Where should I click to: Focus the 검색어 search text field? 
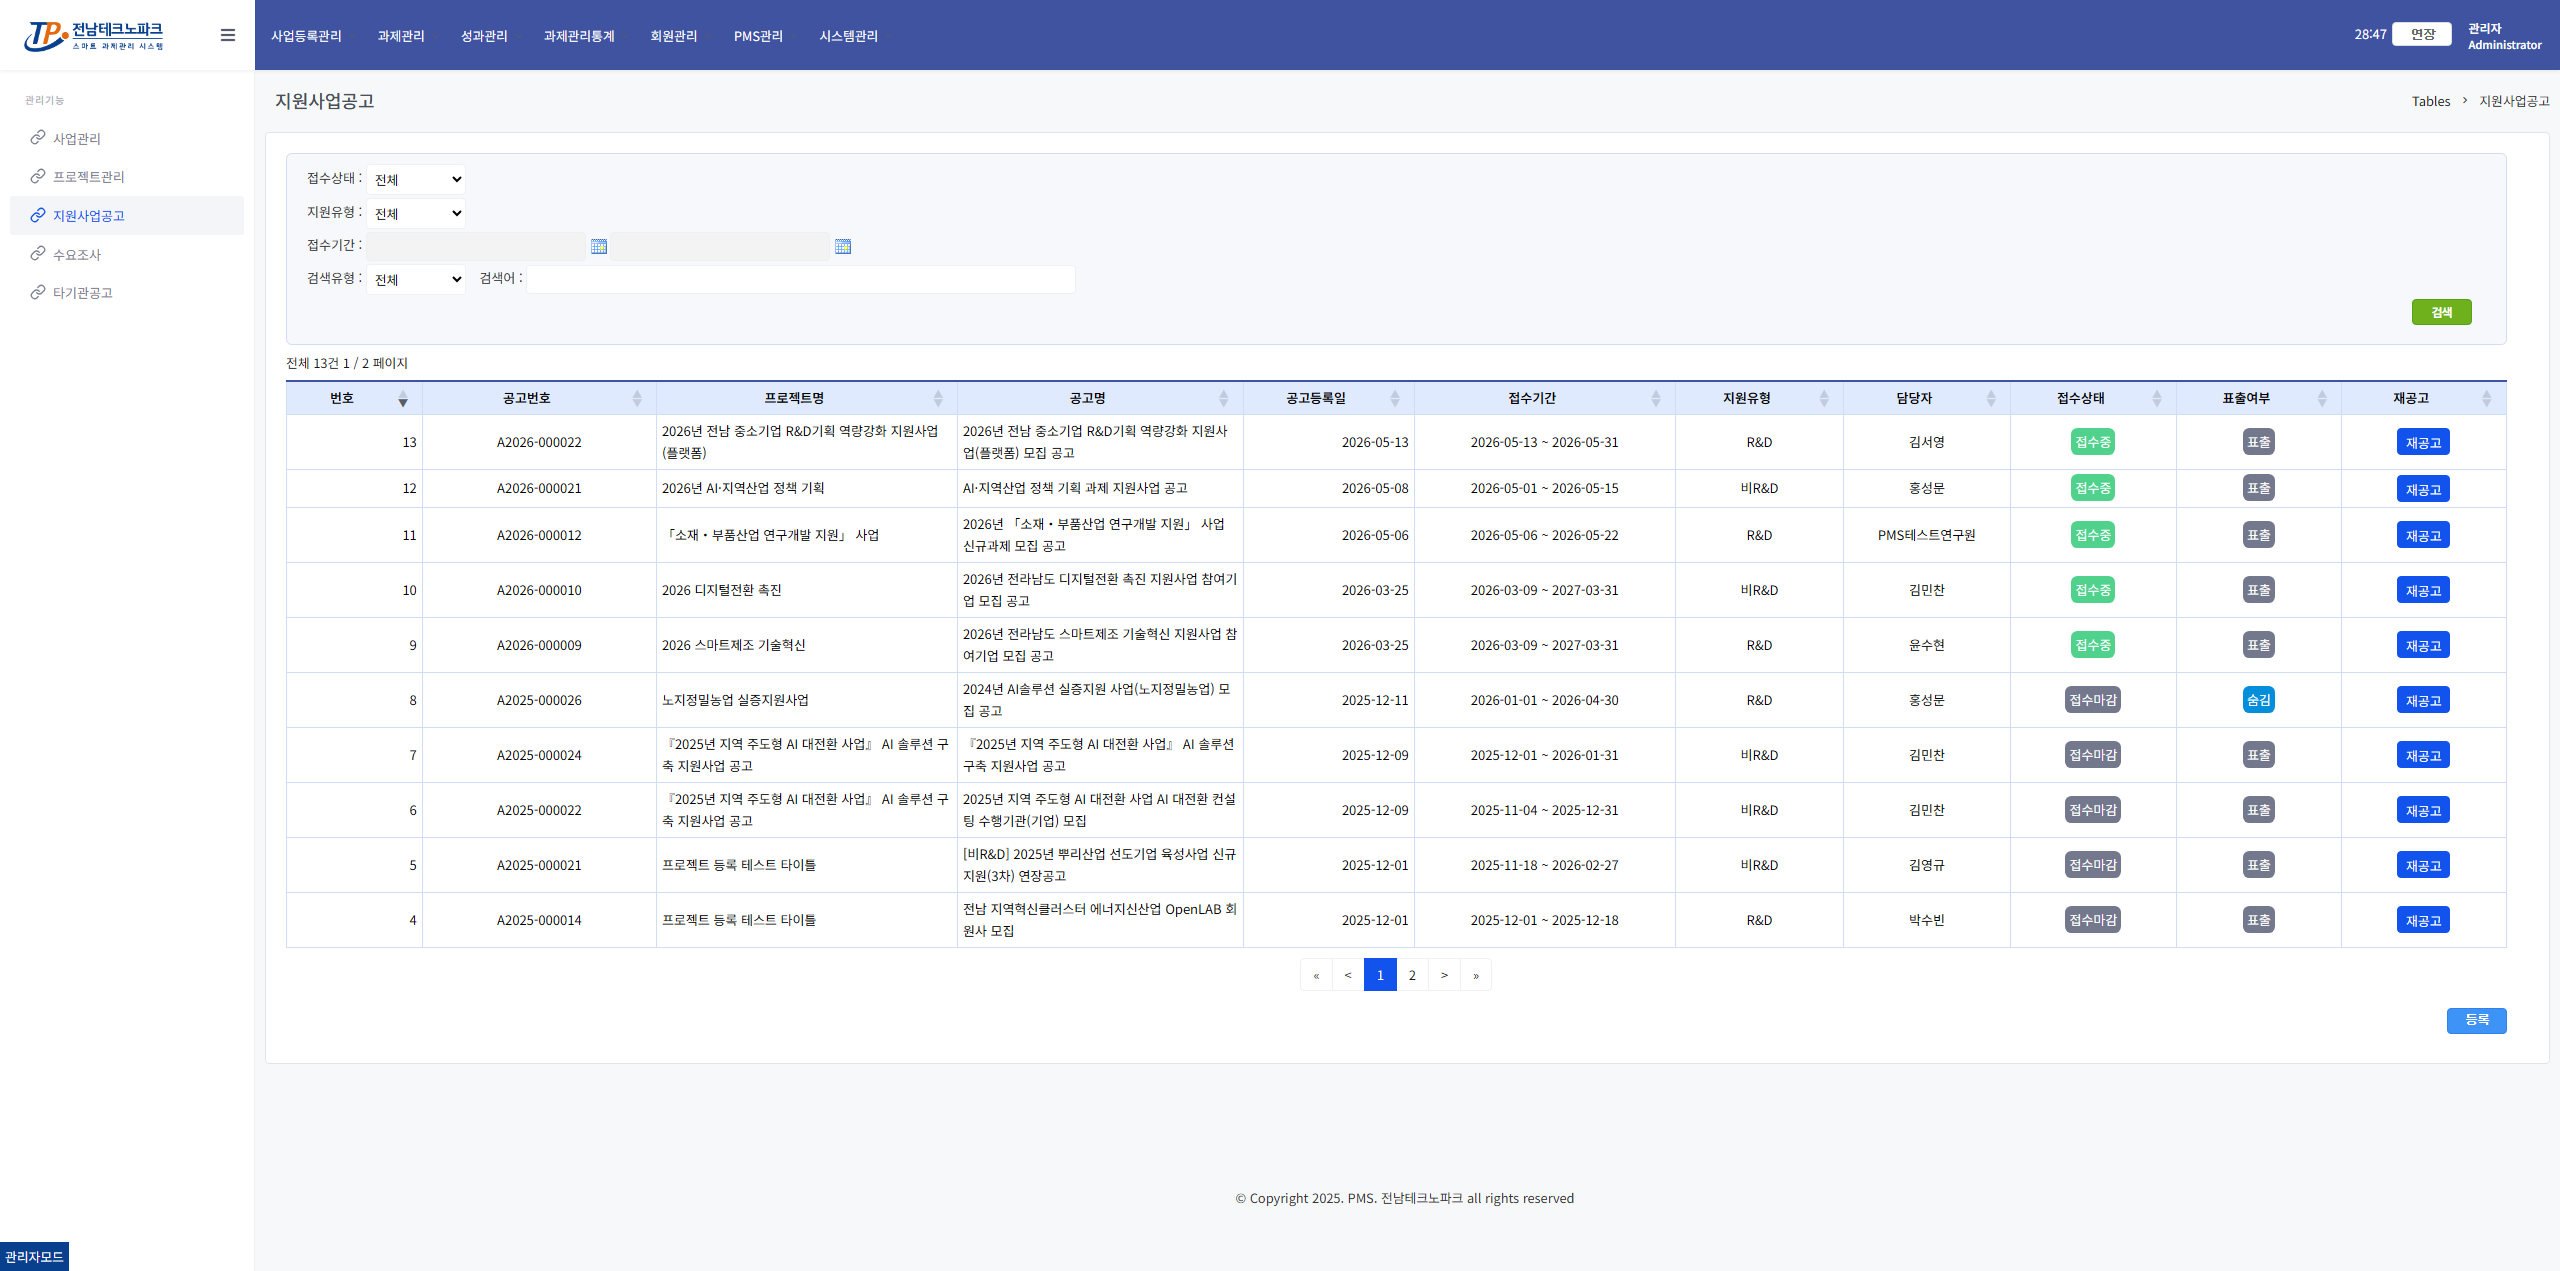pyautogui.click(x=801, y=279)
